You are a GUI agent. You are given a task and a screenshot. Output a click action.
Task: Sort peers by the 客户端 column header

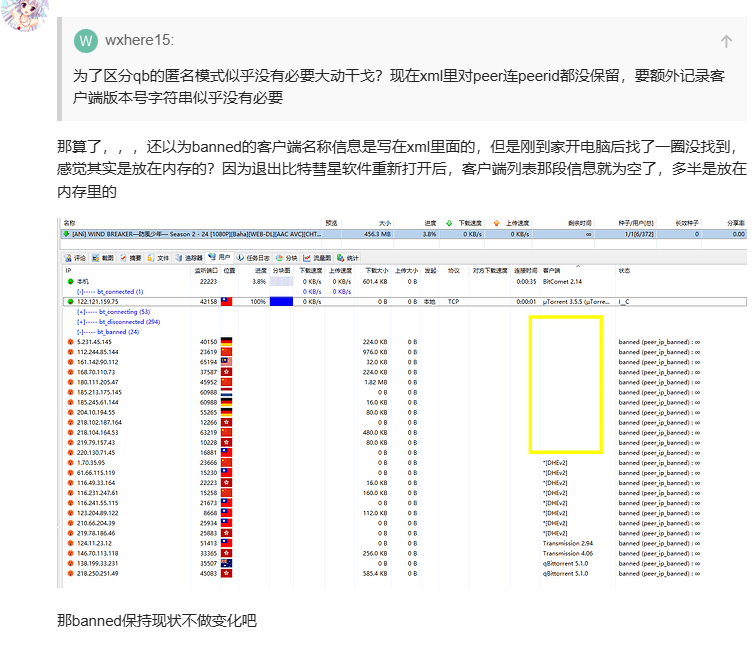tap(552, 270)
